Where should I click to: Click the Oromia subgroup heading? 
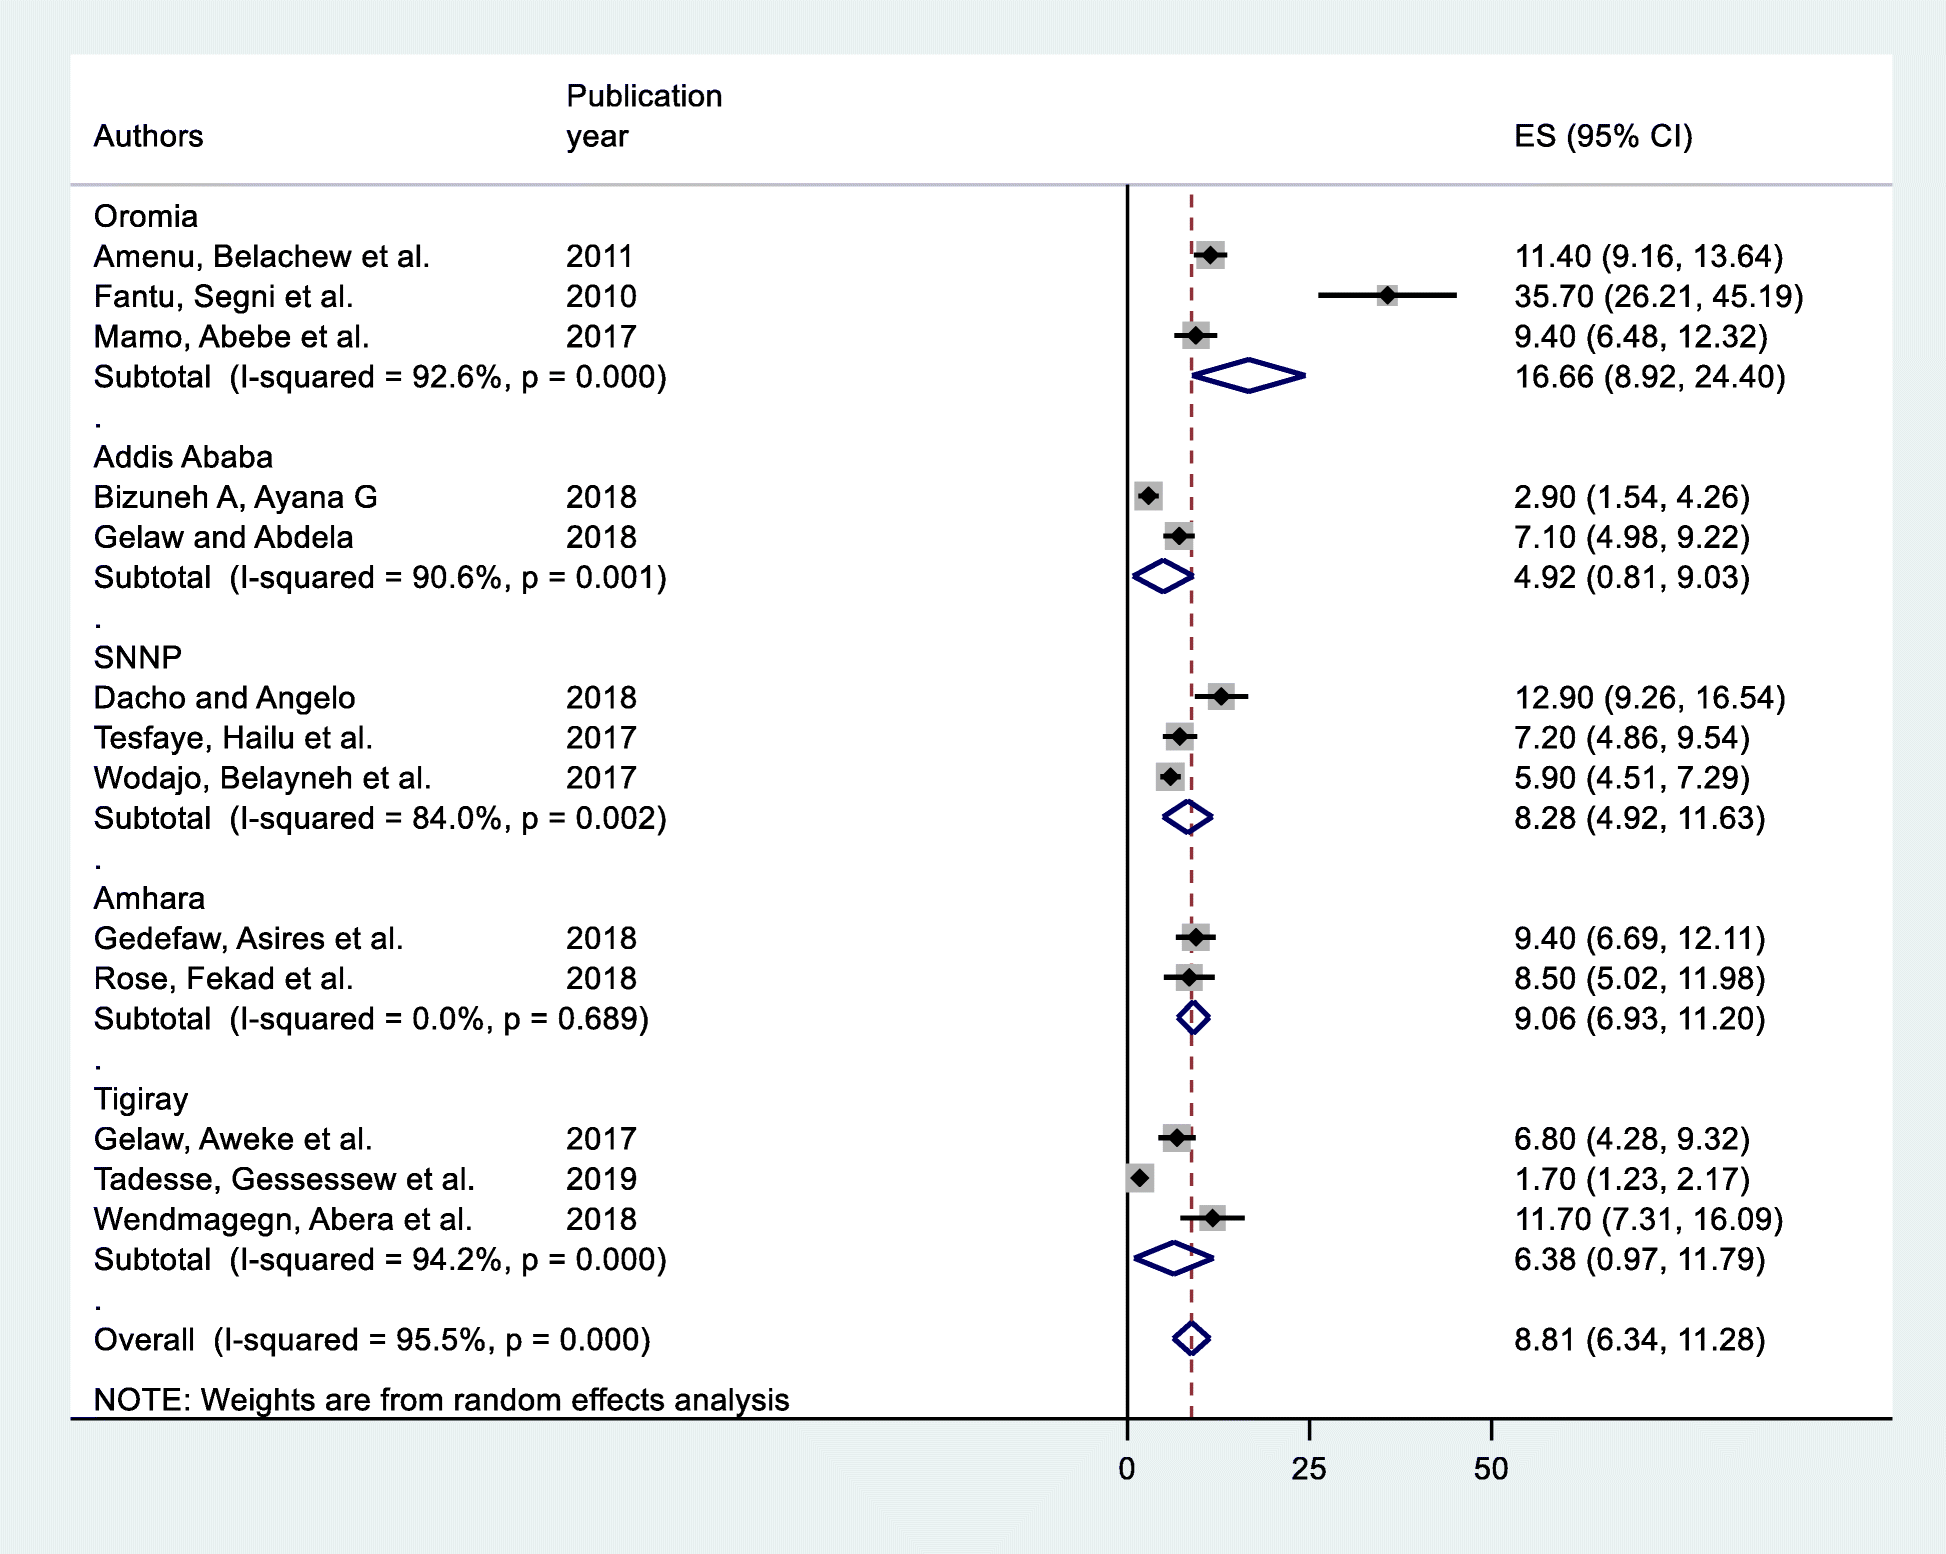click(145, 216)
